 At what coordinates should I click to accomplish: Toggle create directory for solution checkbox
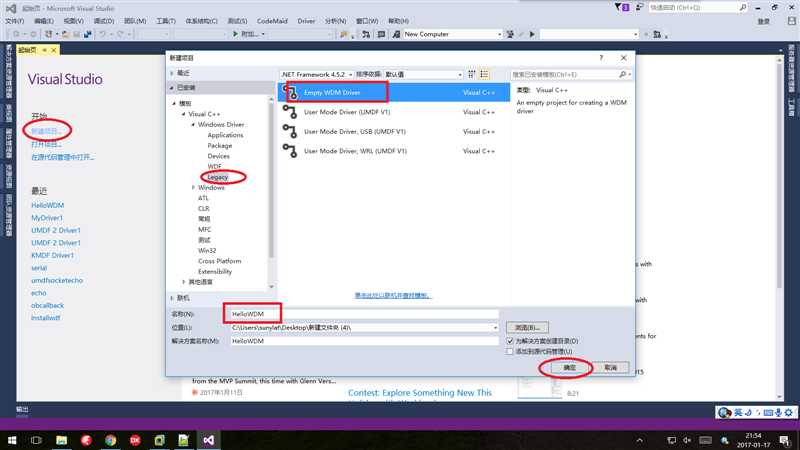tap(510, 341)
